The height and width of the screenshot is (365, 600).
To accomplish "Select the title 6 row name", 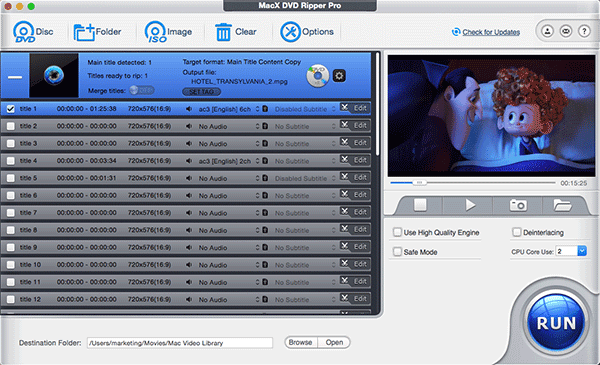I will 28,196.
